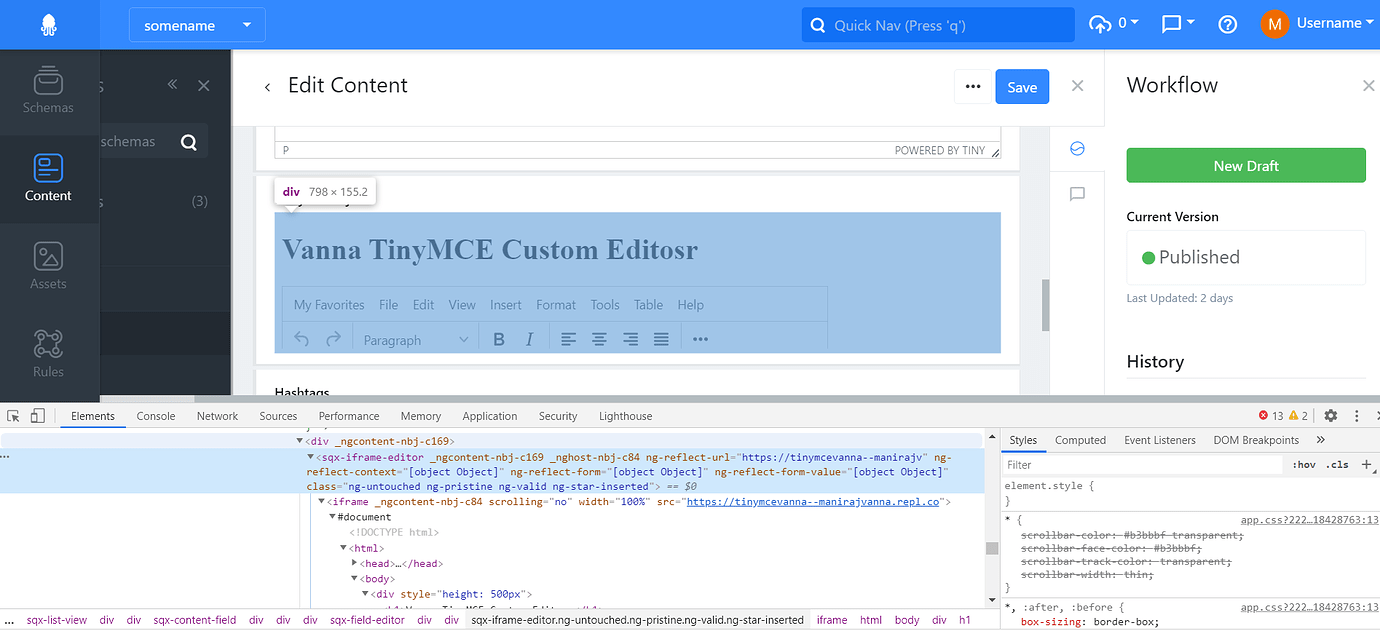Show more Styles pane tabs chevron

(x=1320, y=440)
